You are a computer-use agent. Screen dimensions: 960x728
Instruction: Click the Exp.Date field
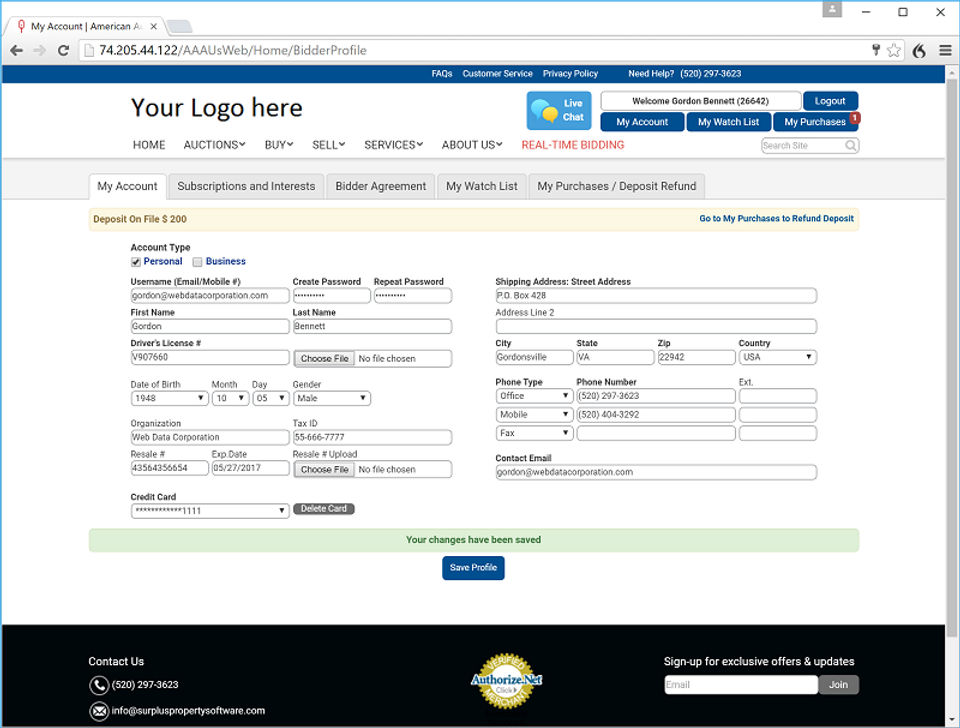[x=250, y=468]
